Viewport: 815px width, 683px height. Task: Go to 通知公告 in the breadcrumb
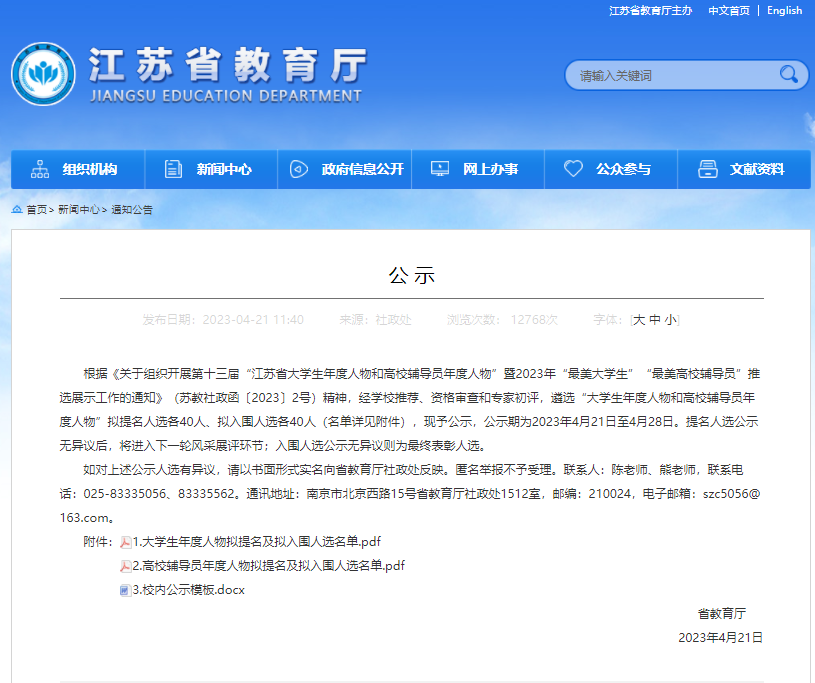[x=132, y=210]
